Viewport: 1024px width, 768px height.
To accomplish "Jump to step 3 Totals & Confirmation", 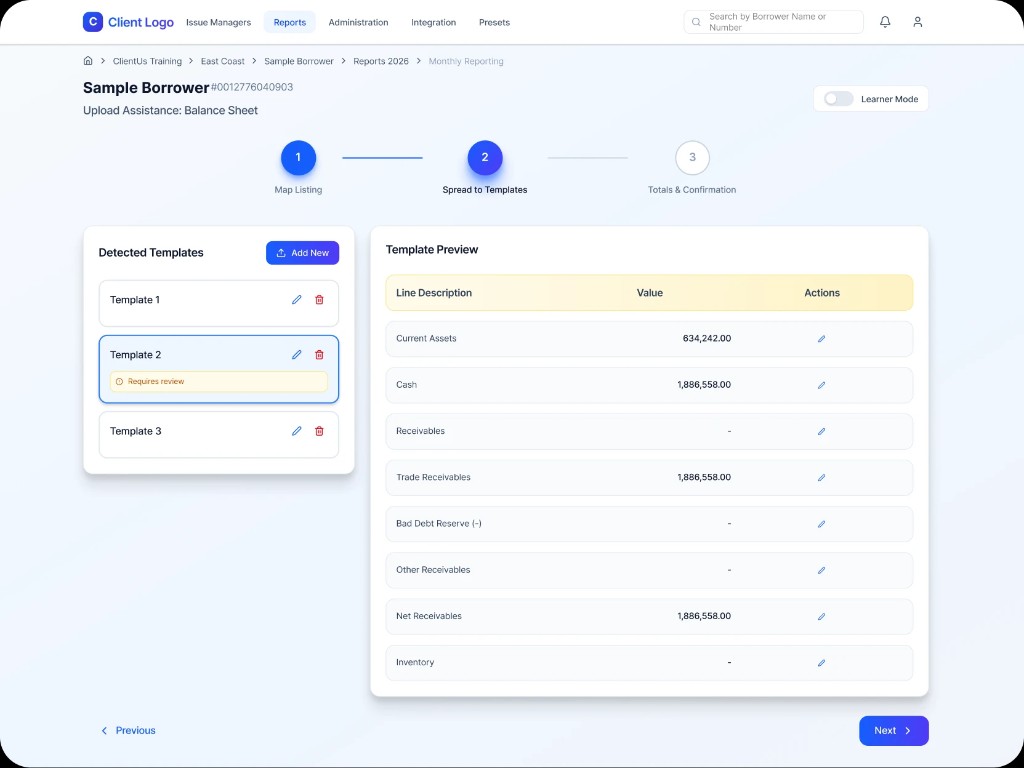I will 692,158.
